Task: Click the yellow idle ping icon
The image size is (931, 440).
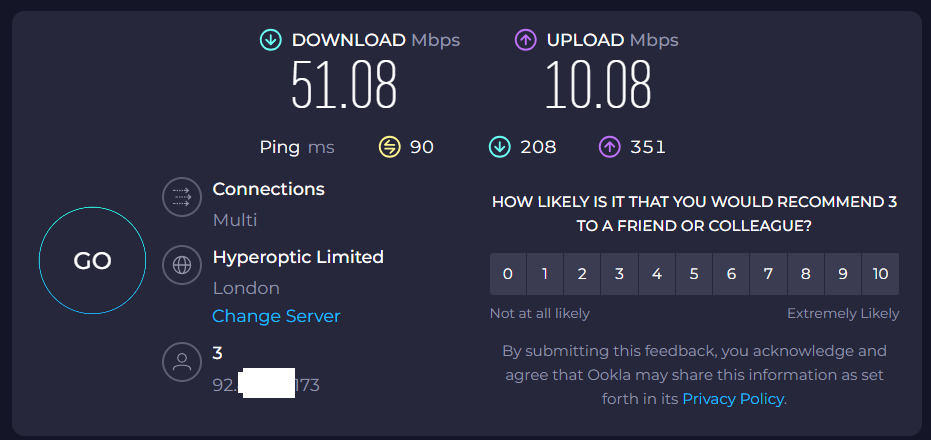Action: tap(389, 147)
